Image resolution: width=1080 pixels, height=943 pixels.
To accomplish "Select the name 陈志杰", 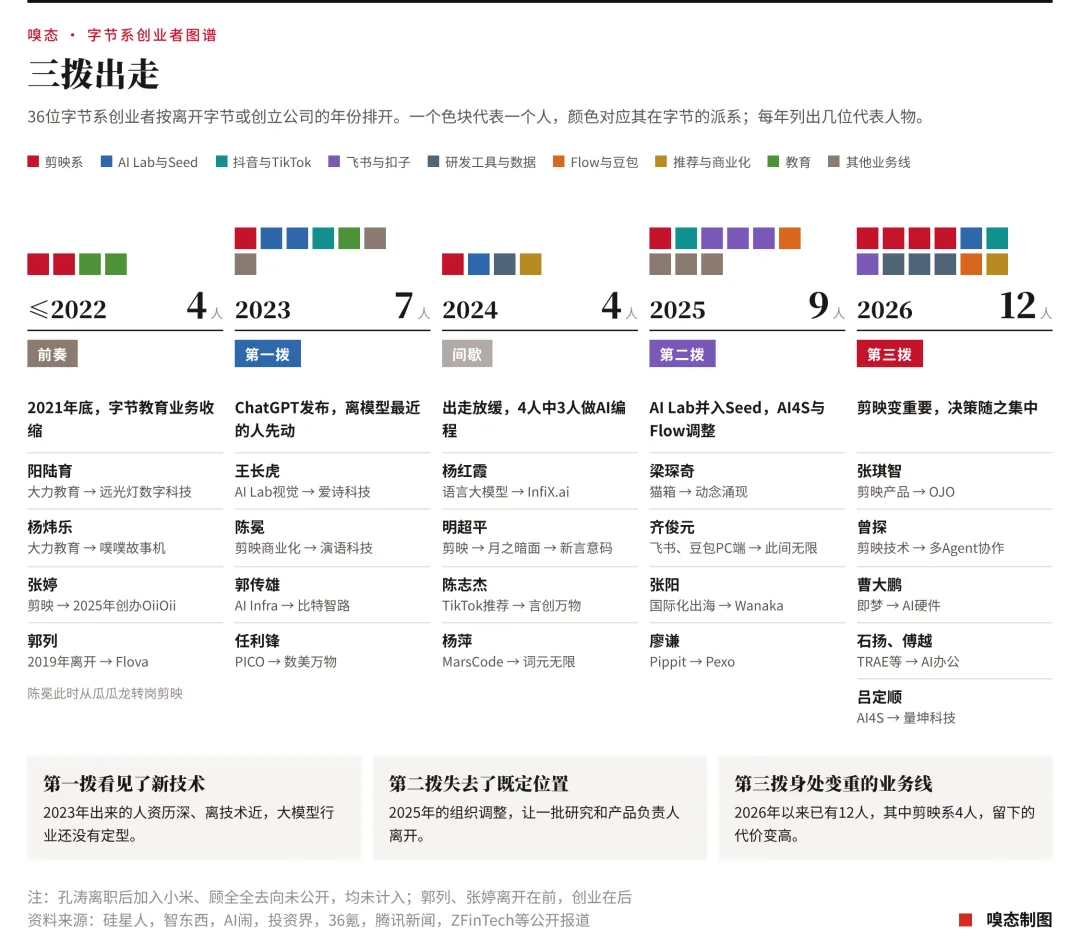I will 464,585.
